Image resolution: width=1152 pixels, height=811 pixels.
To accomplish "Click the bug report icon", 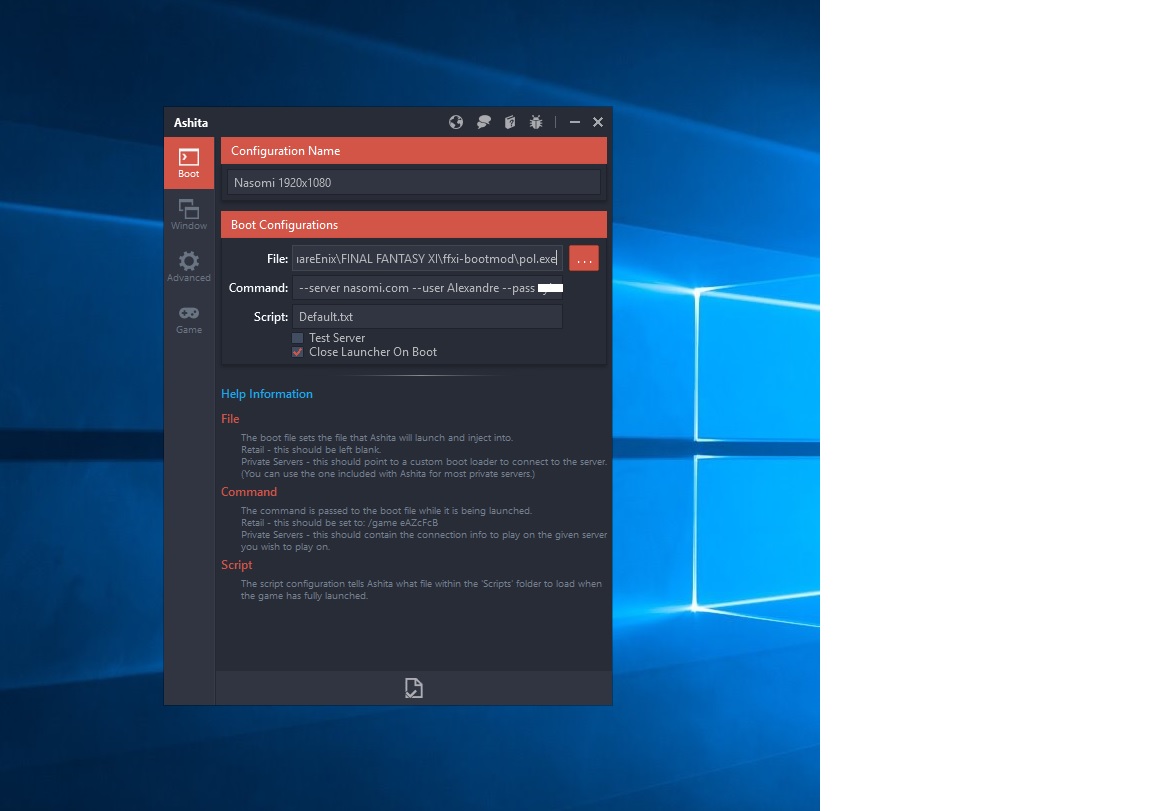I will [x=536, y=122].
